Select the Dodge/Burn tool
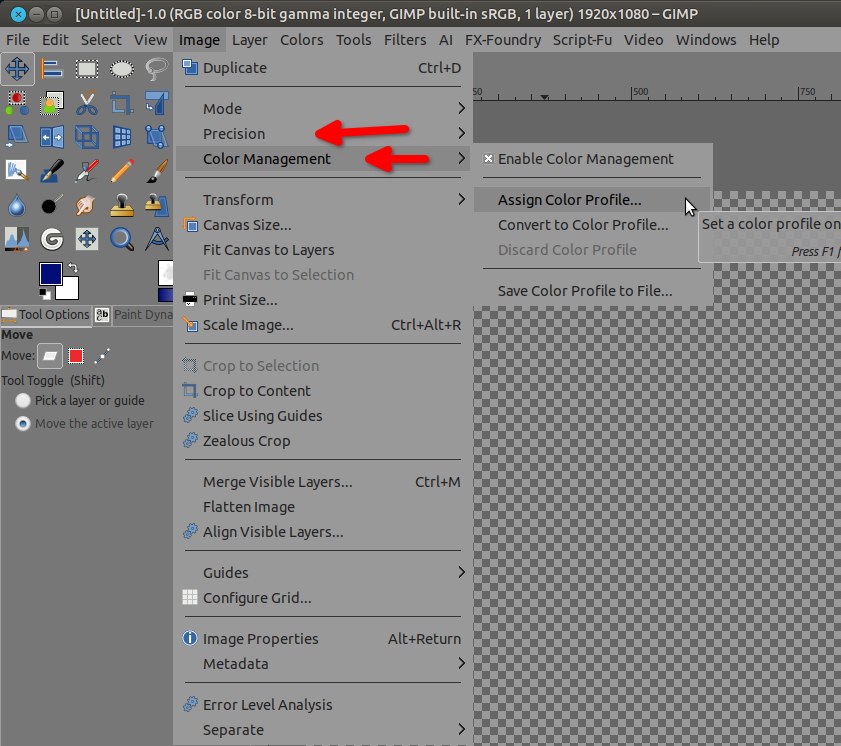 point(52,205)
